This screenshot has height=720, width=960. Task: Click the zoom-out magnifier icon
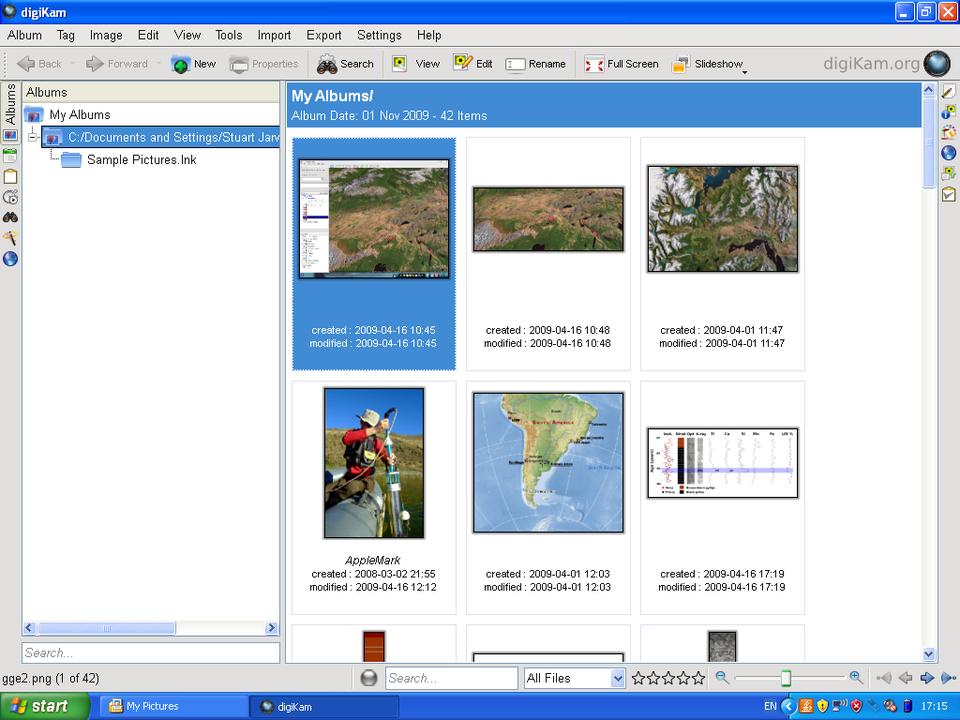point(722,678)
